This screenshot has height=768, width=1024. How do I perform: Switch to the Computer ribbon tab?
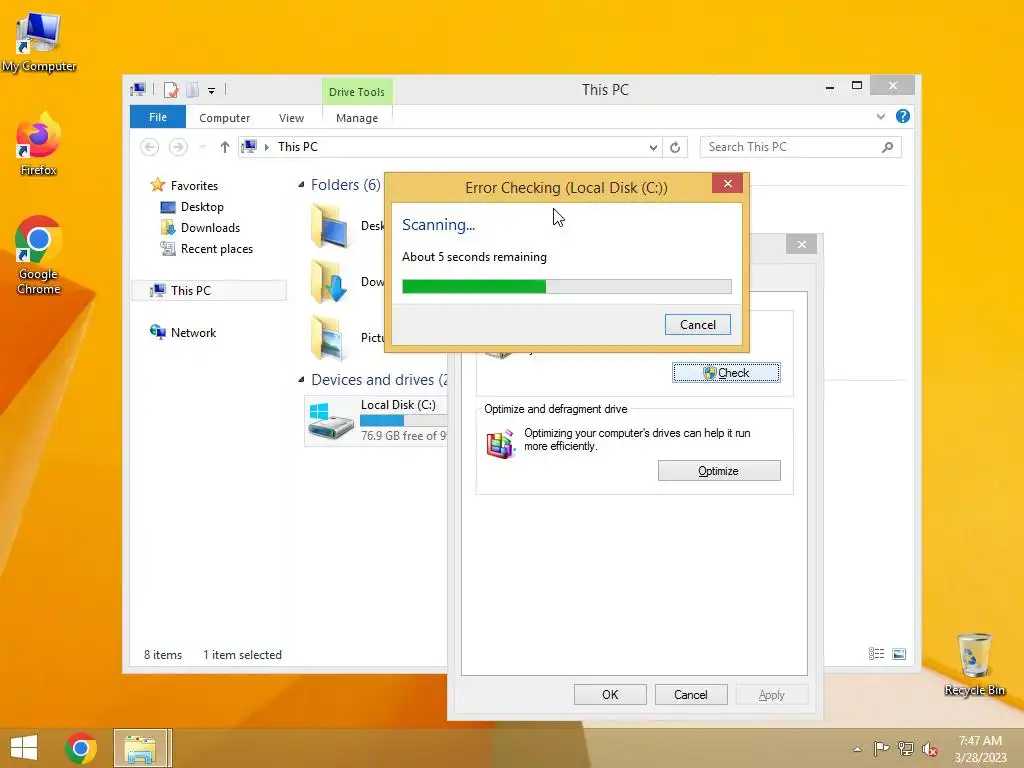point(225,118)
